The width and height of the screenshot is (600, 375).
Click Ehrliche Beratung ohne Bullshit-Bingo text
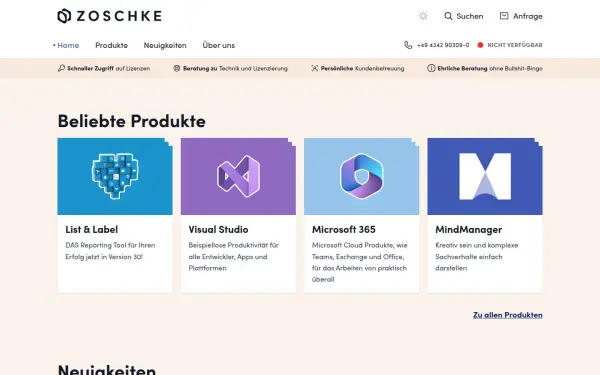tap(490, 68)
